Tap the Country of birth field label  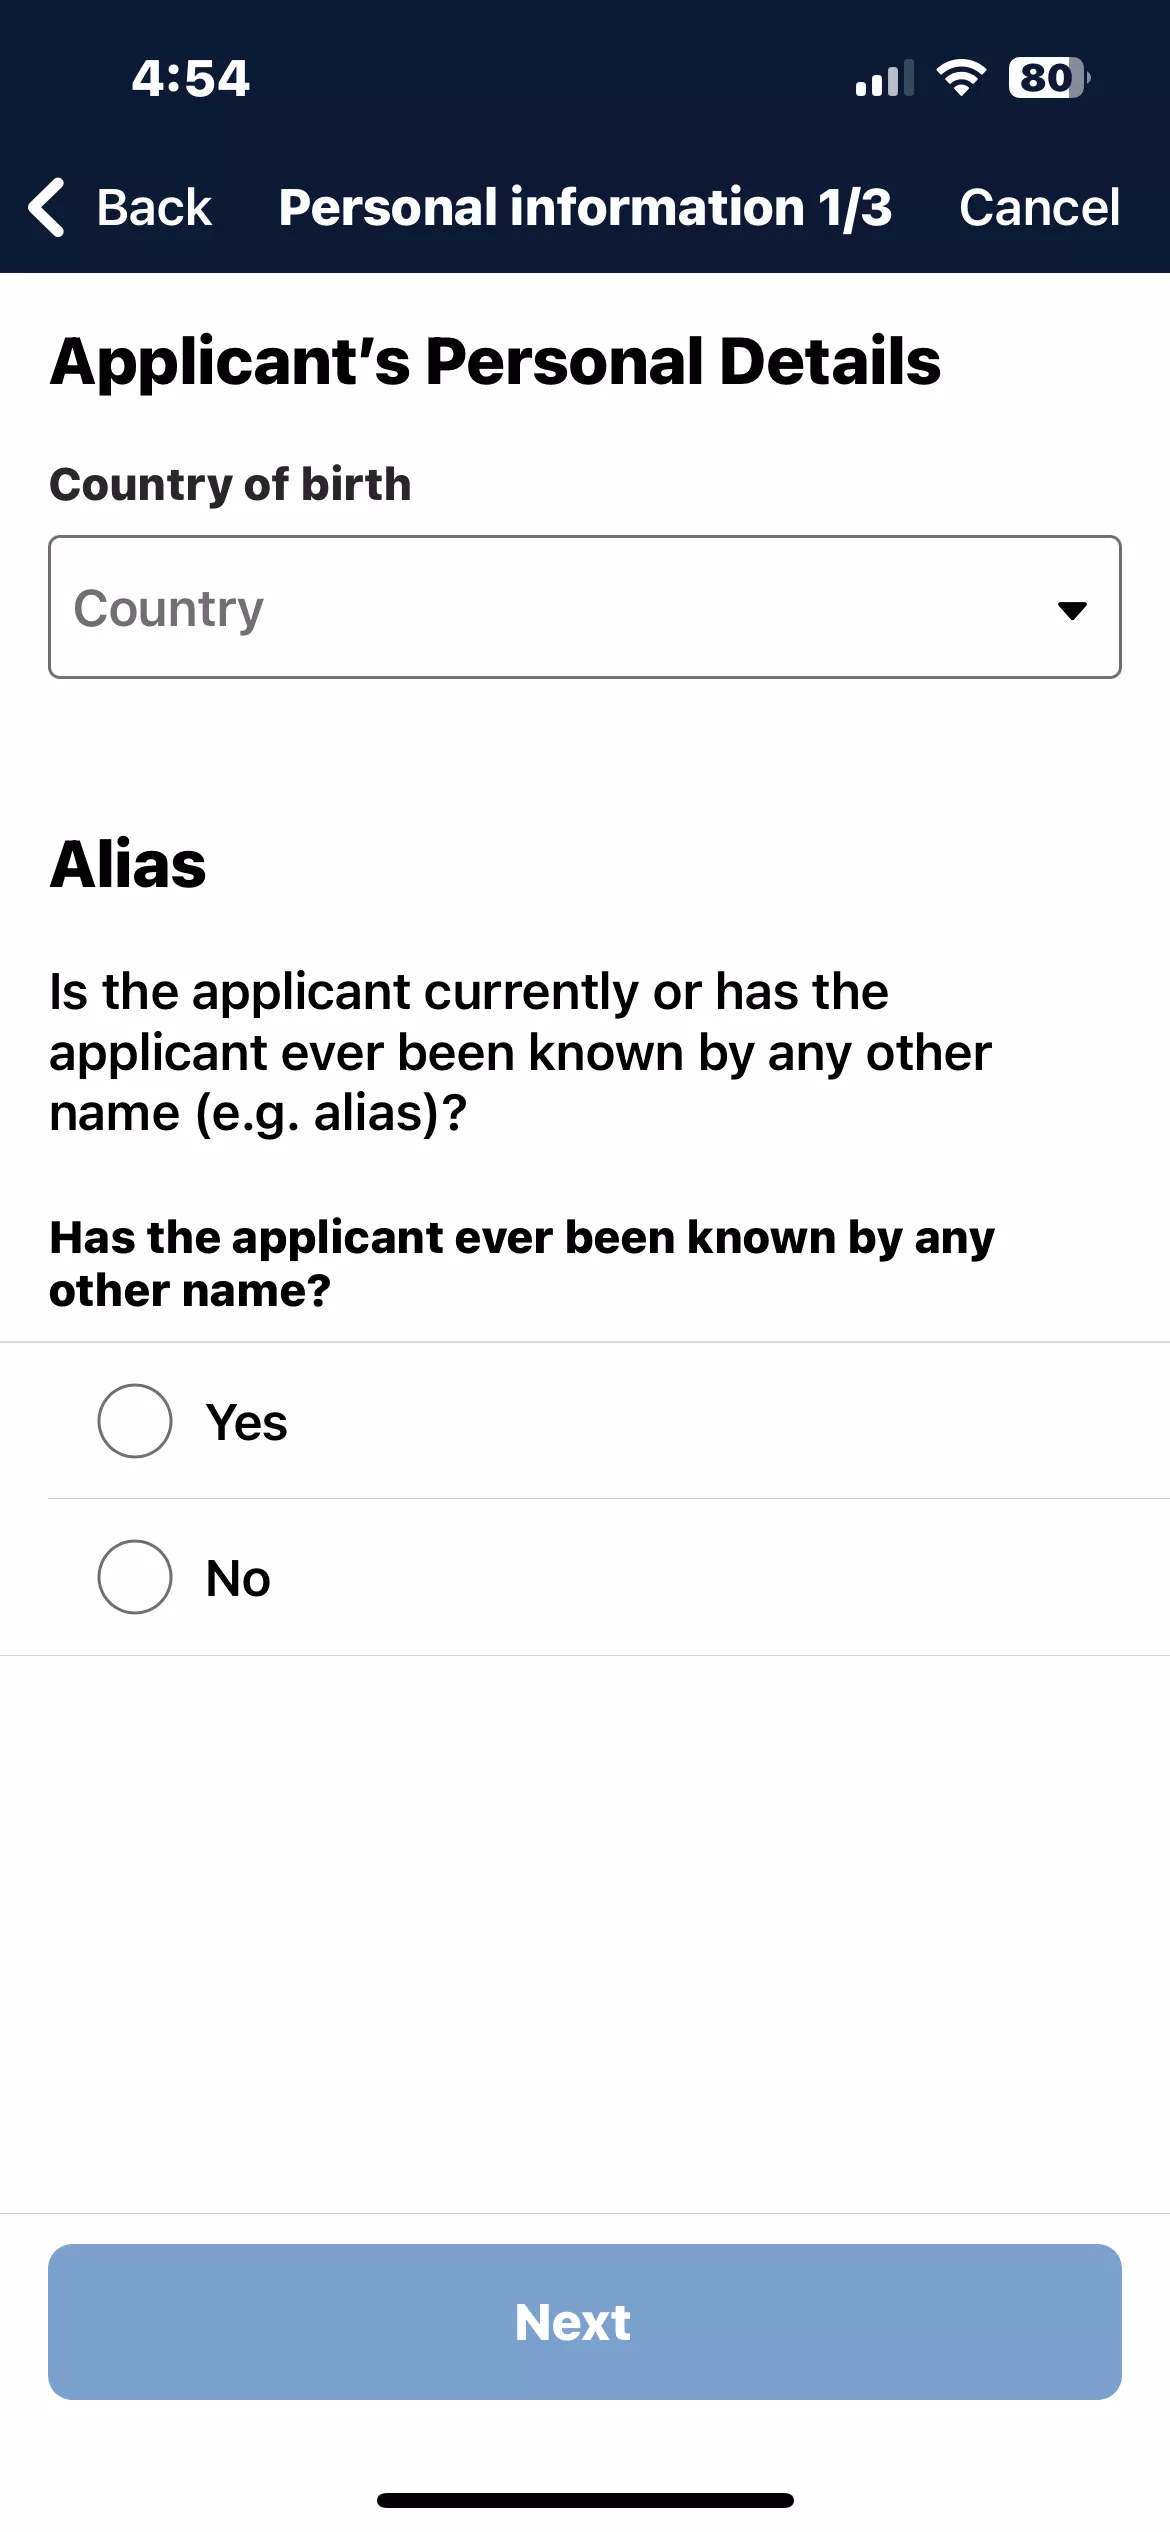coord(230,485)
